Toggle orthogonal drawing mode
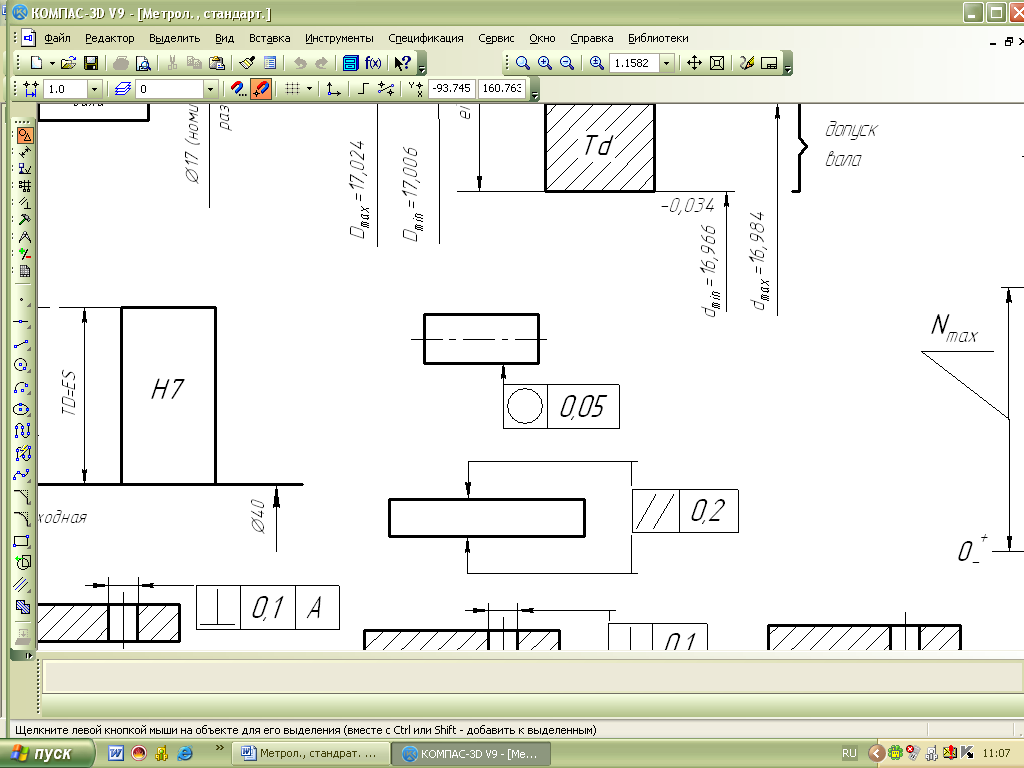This screenshot has width=1024, height=768. (364, 89)
